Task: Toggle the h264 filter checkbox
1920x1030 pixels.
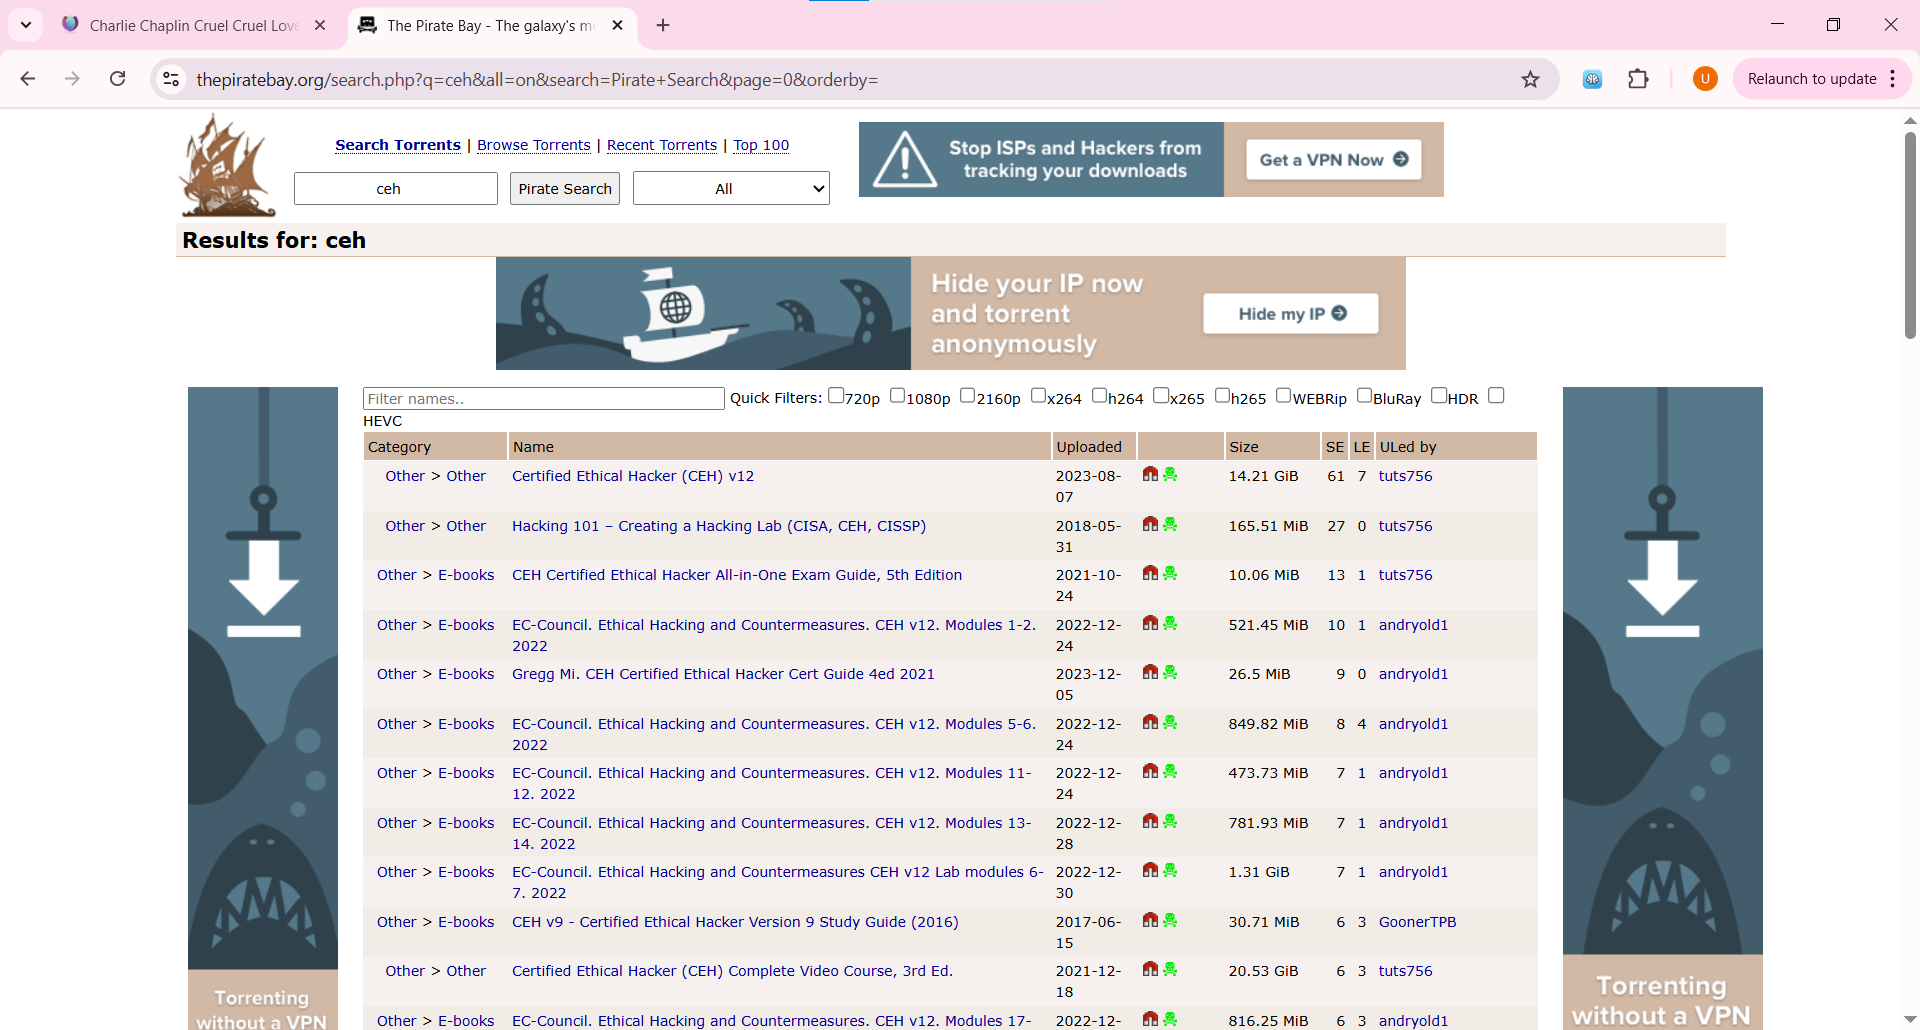Action: point(1099,396)
